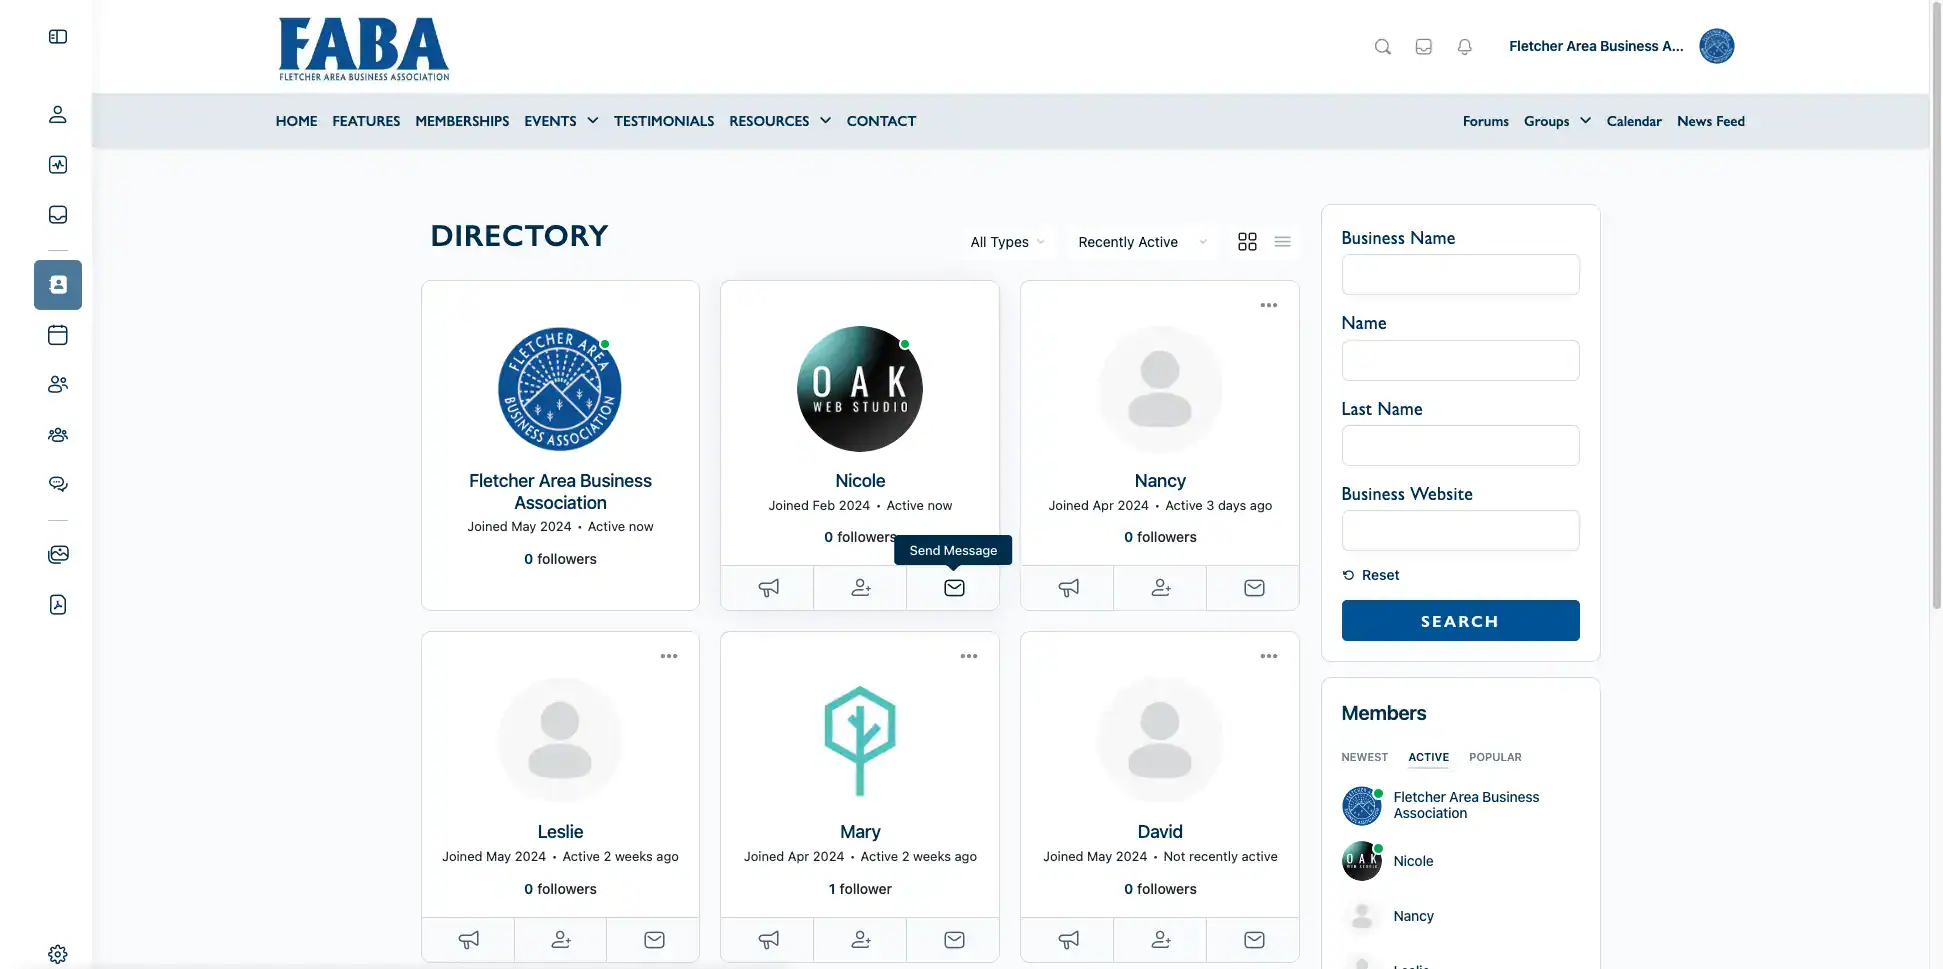Viewport: 1943px width, 969px height.
Task: Select the Newest members tab
Action: (1364, 757)
